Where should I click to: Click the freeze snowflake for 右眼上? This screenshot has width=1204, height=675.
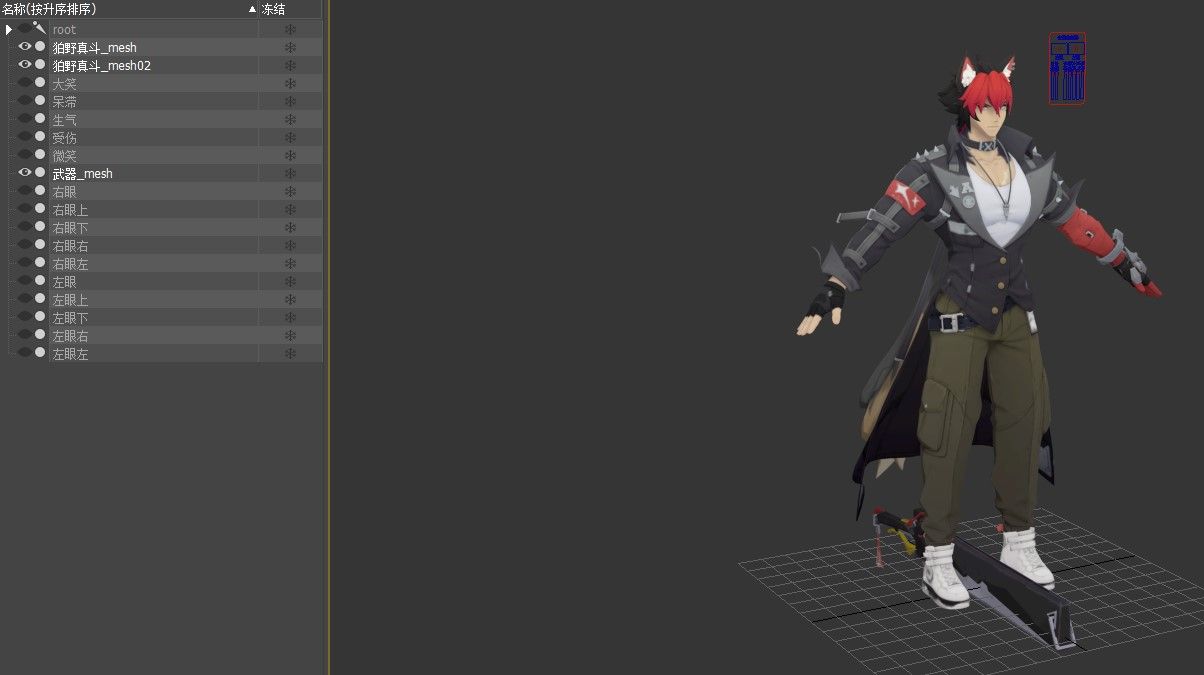coord(290,210)
